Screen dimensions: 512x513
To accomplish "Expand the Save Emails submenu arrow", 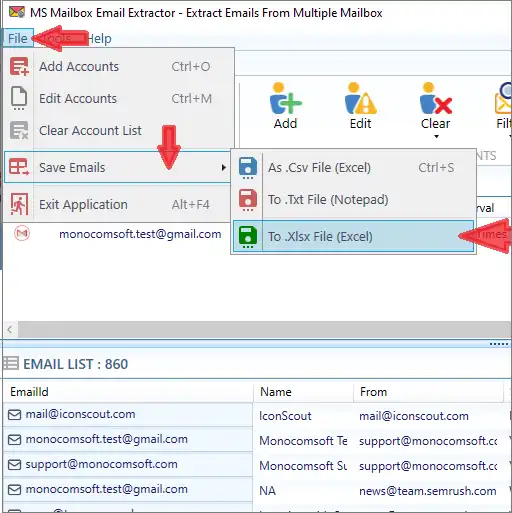I will [x=223, y=167].
